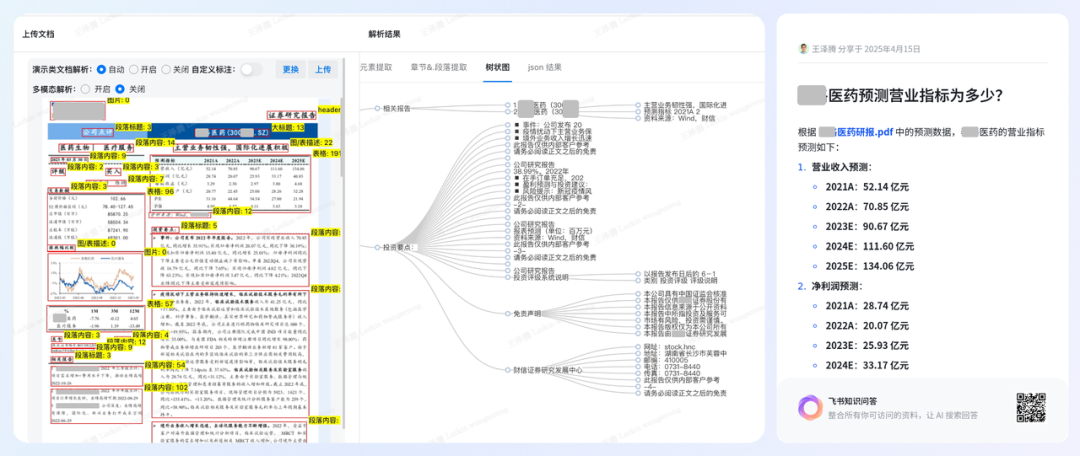Select 关闭 for 多模态解析
Image resolution: width=1080 pixels, height=456 pixels.
(120, 89)
